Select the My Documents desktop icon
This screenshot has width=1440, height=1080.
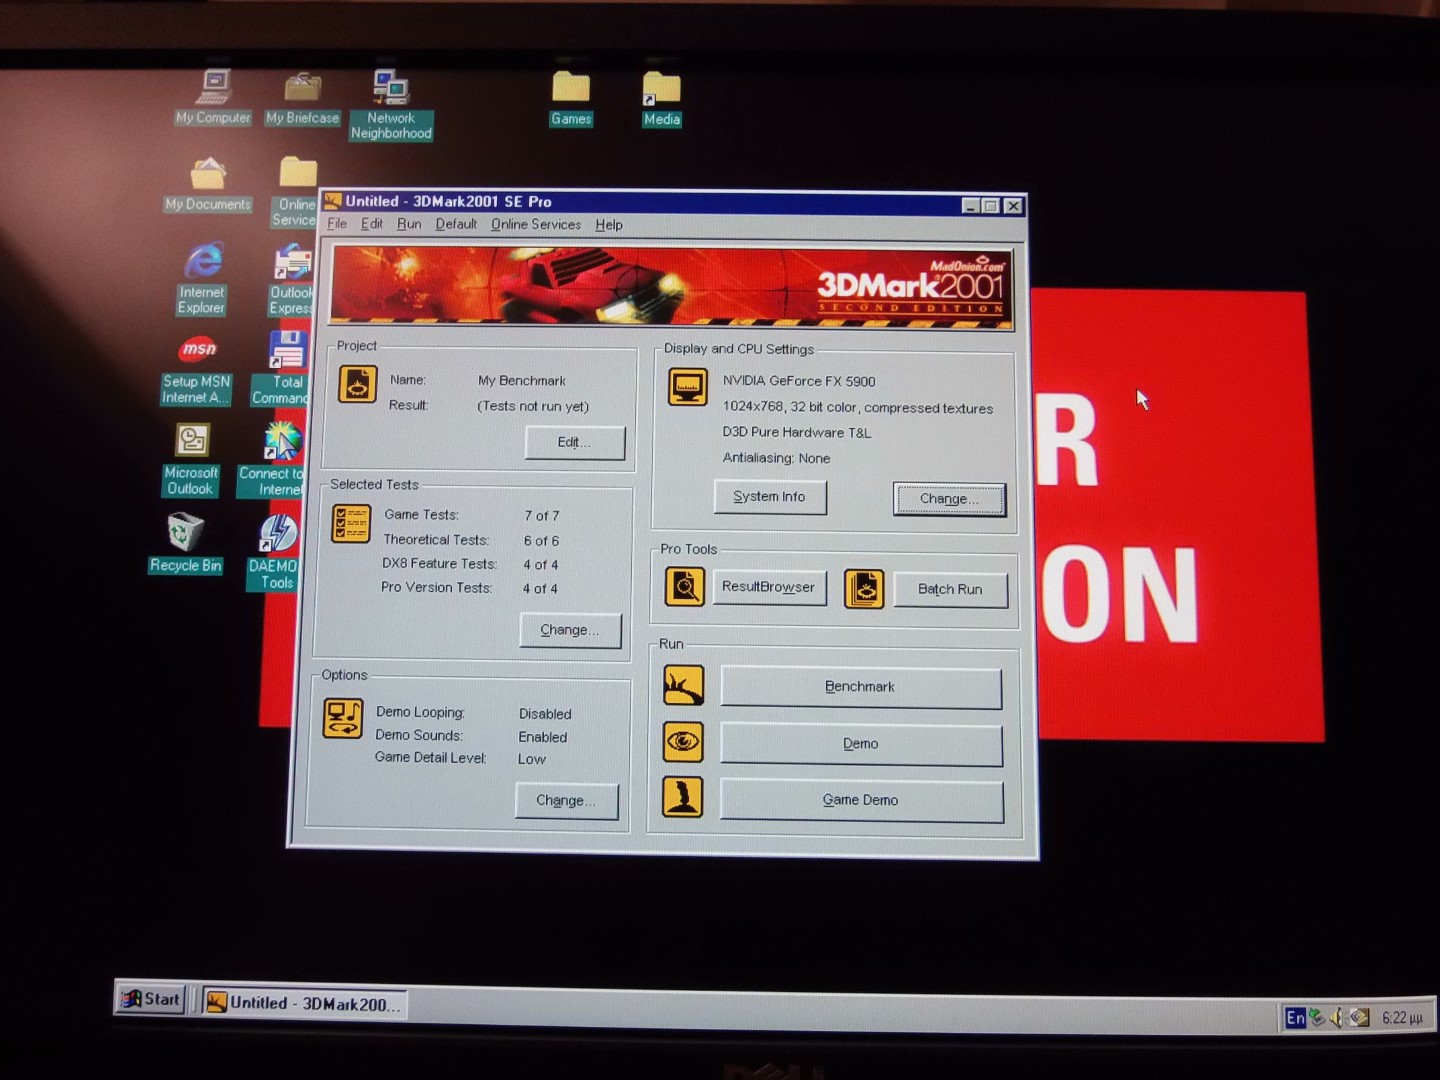[208, 184]
